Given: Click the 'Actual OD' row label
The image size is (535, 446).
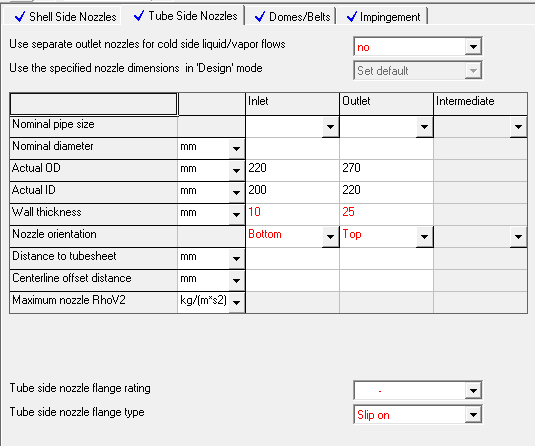Looking at the screenshot, I should (93, 170).
